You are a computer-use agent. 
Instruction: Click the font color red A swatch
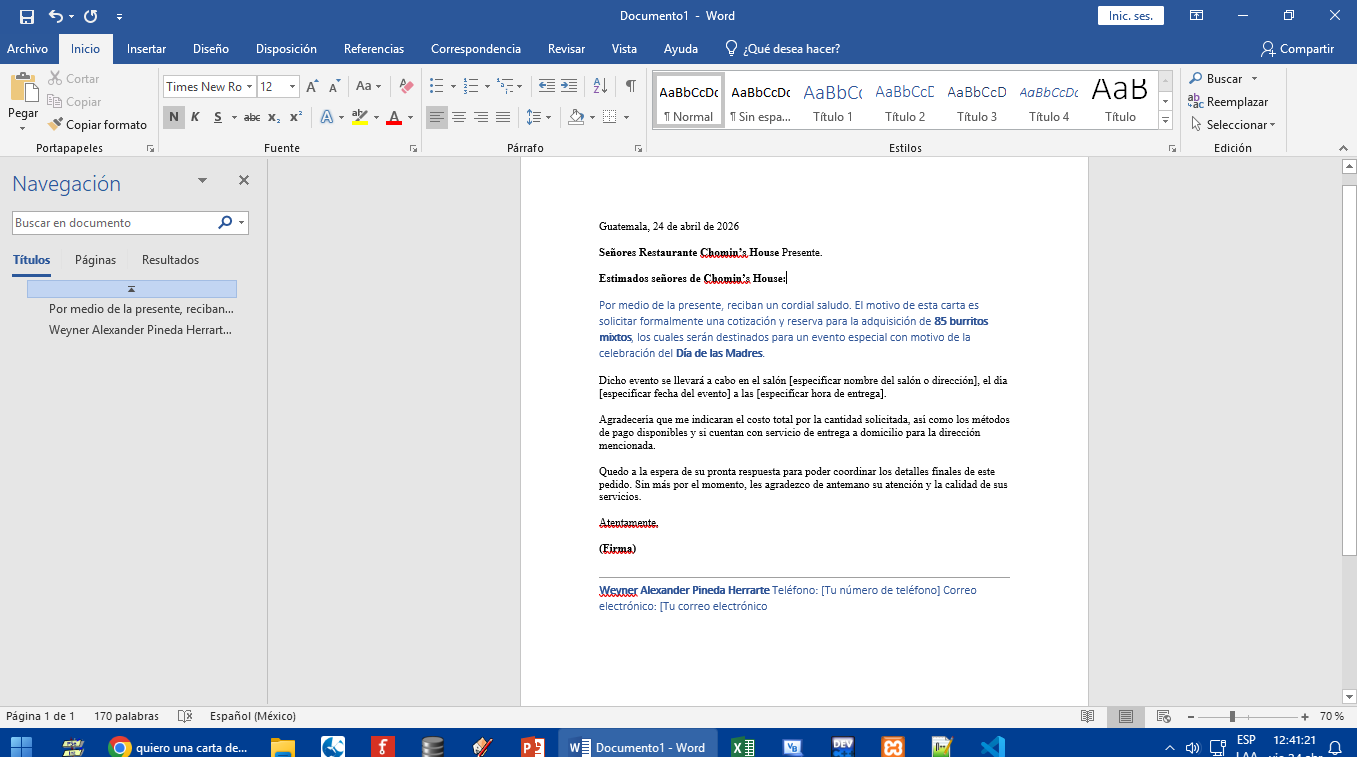tap(394, 117)
